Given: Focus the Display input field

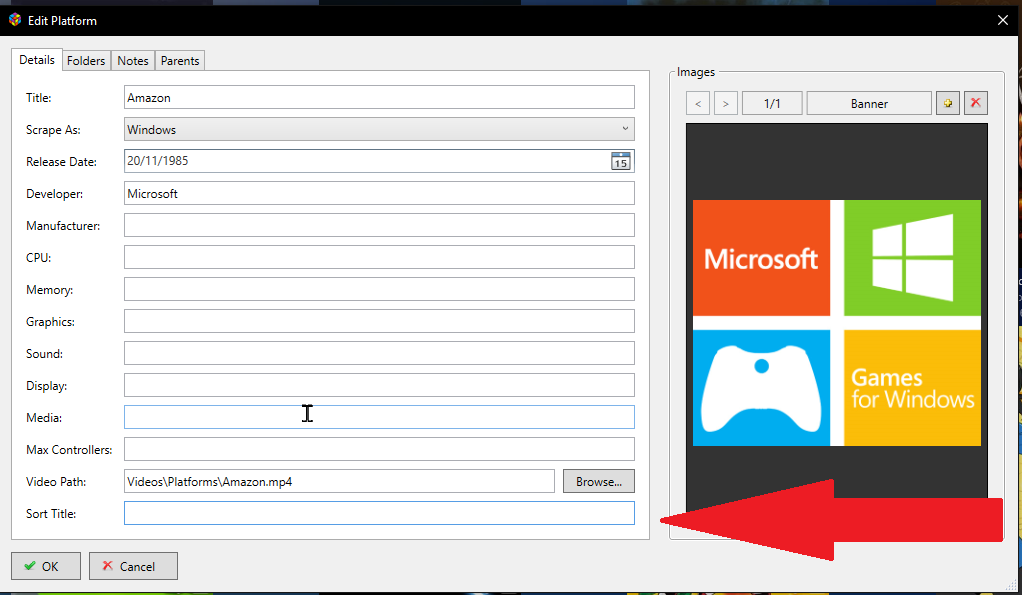Looking at the screenshot, I should (379, 385).
